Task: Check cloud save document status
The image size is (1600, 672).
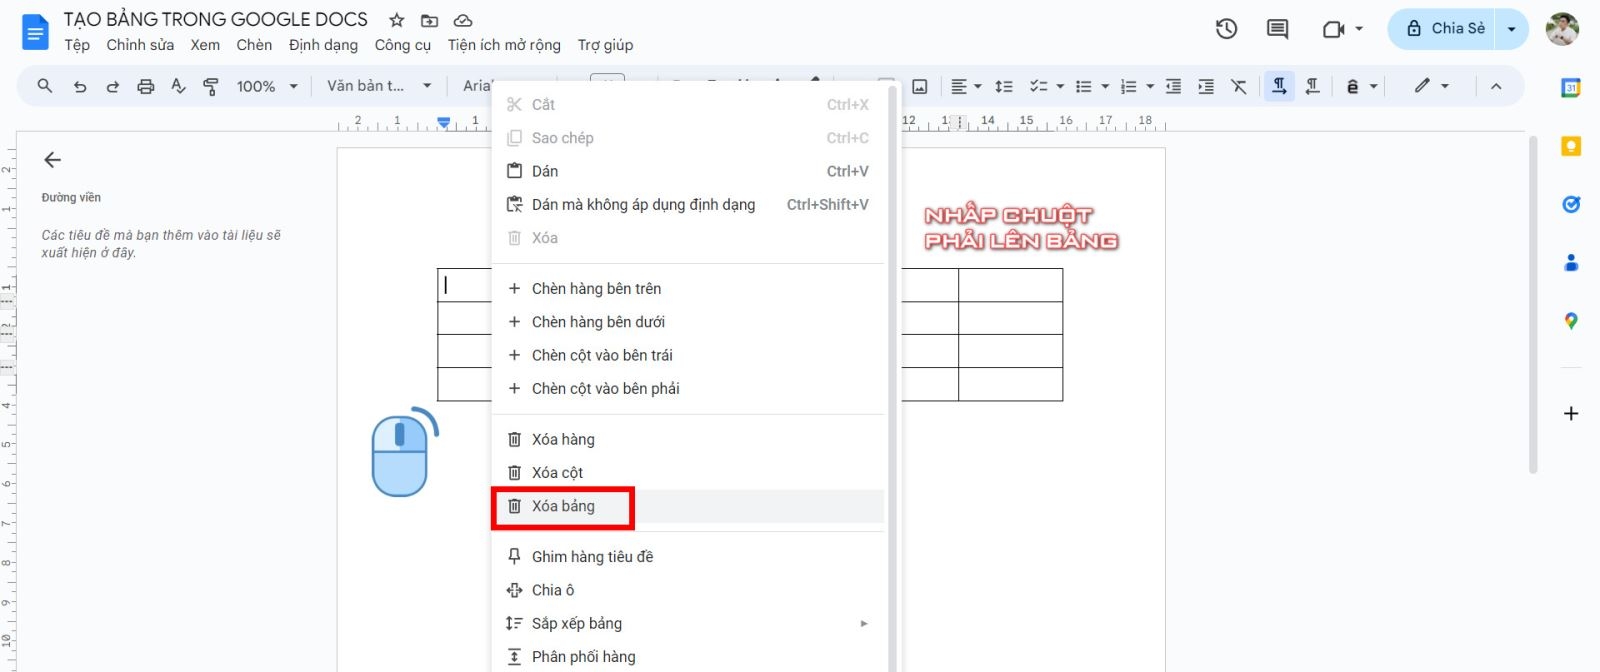Action: (x=462, y=20)
